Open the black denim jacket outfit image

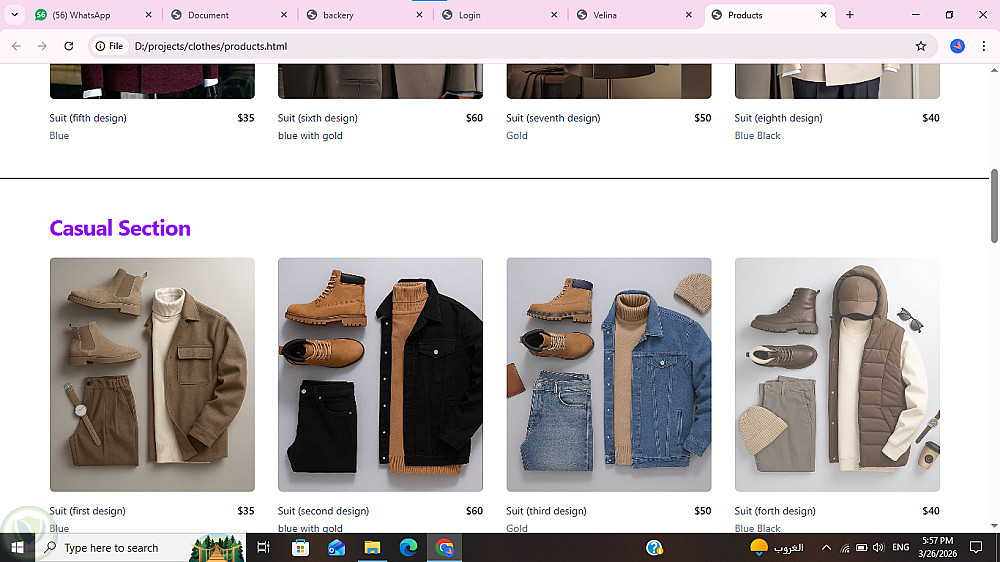tap(380, 374)
